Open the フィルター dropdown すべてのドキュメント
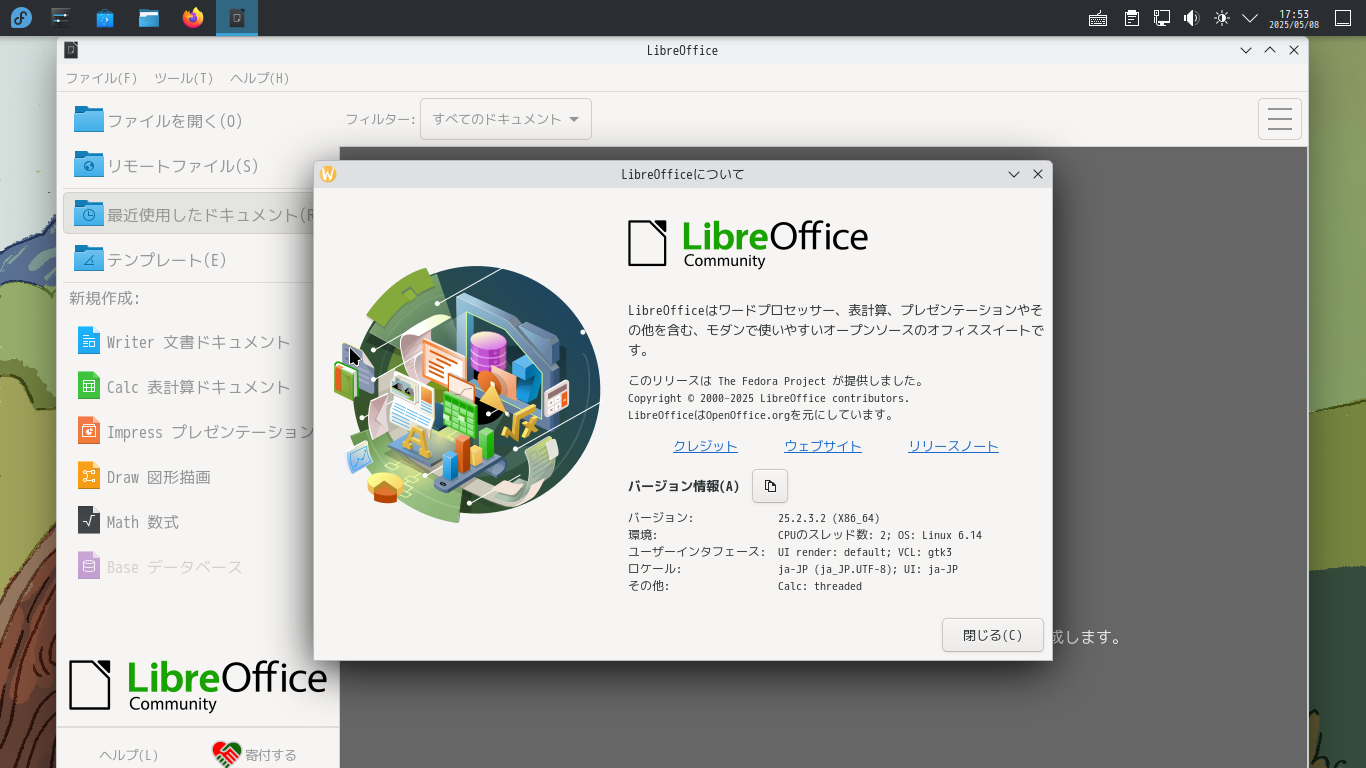Viewport: 1366px width, 768px height. pos(506,119)
